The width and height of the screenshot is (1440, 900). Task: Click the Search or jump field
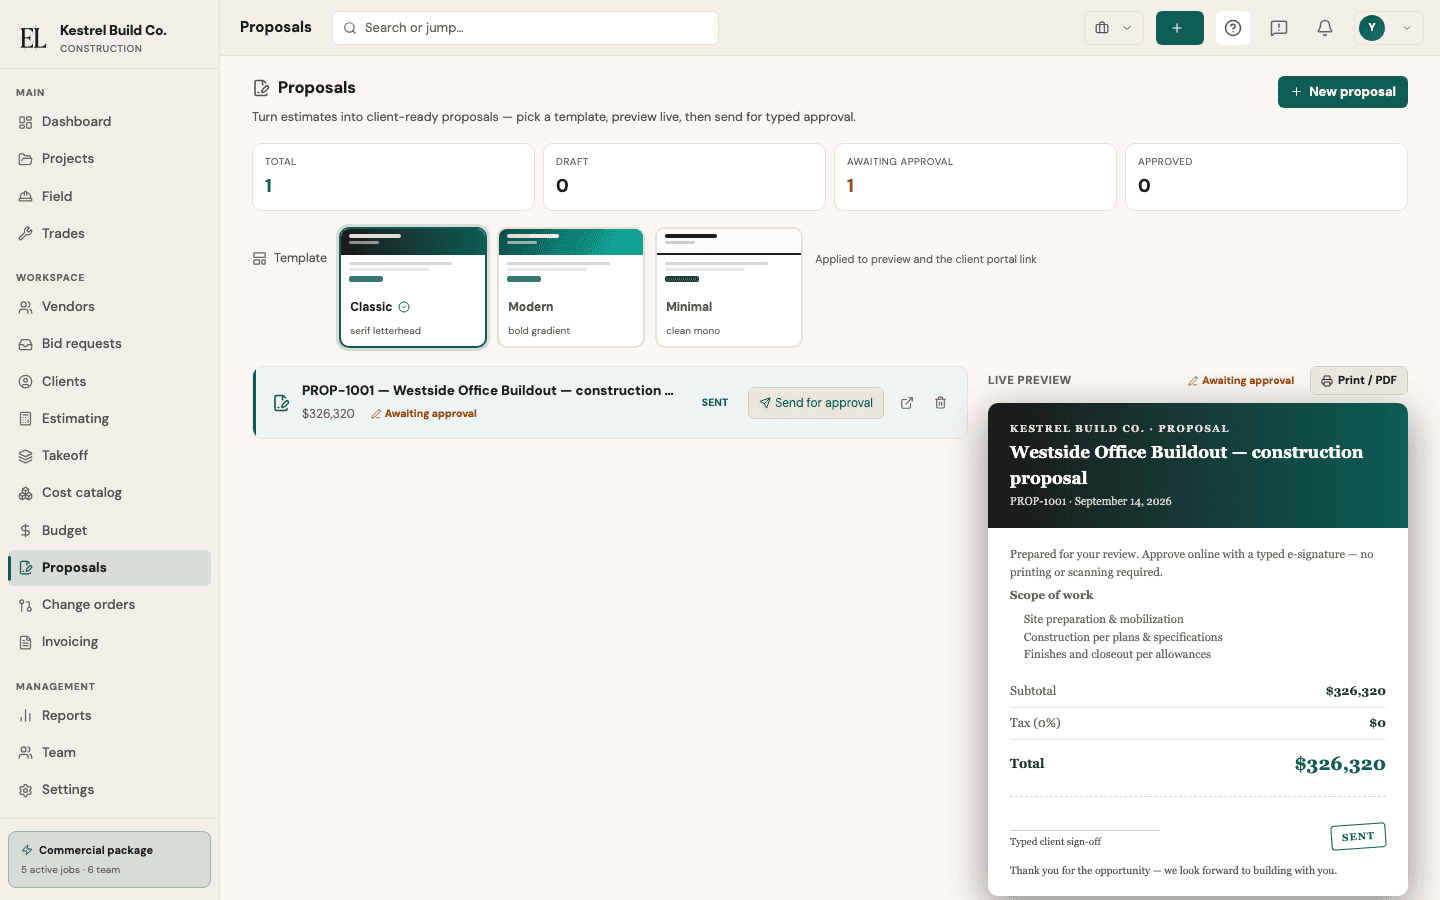click(x=525, y=28)
